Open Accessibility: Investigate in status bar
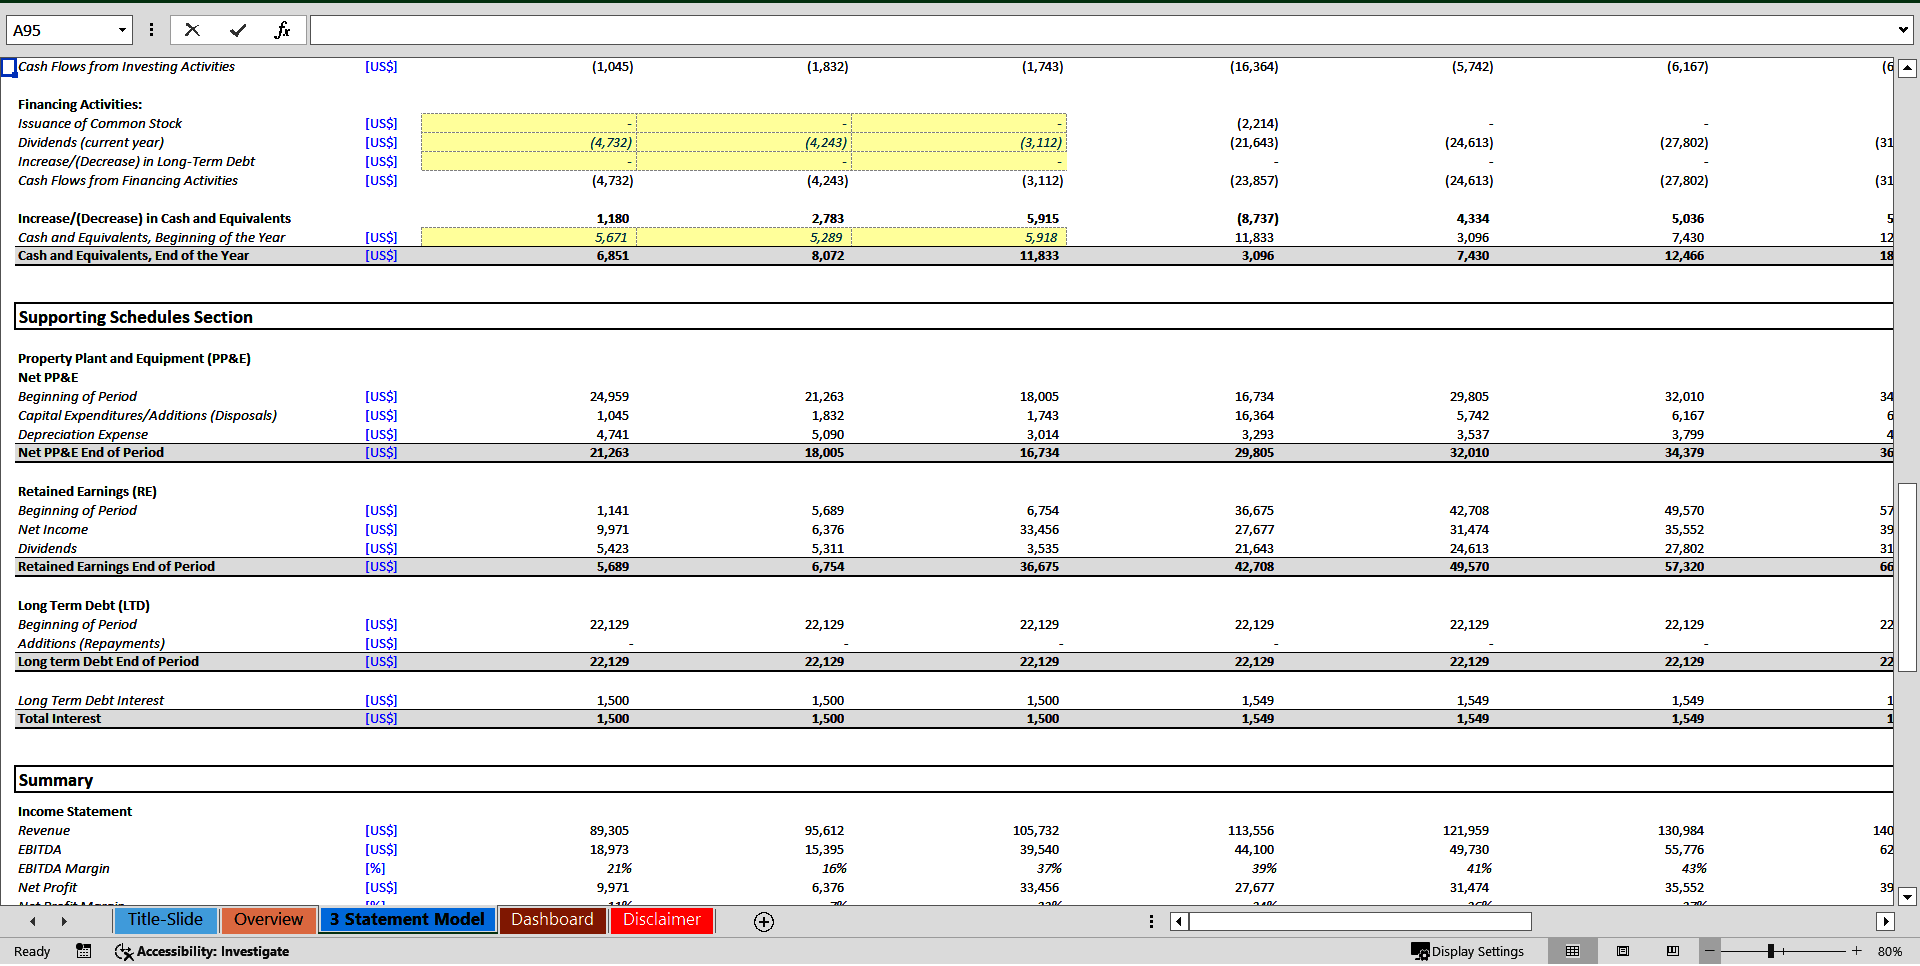This screenshot has height=966, width=1920. (x=202, y=951)
